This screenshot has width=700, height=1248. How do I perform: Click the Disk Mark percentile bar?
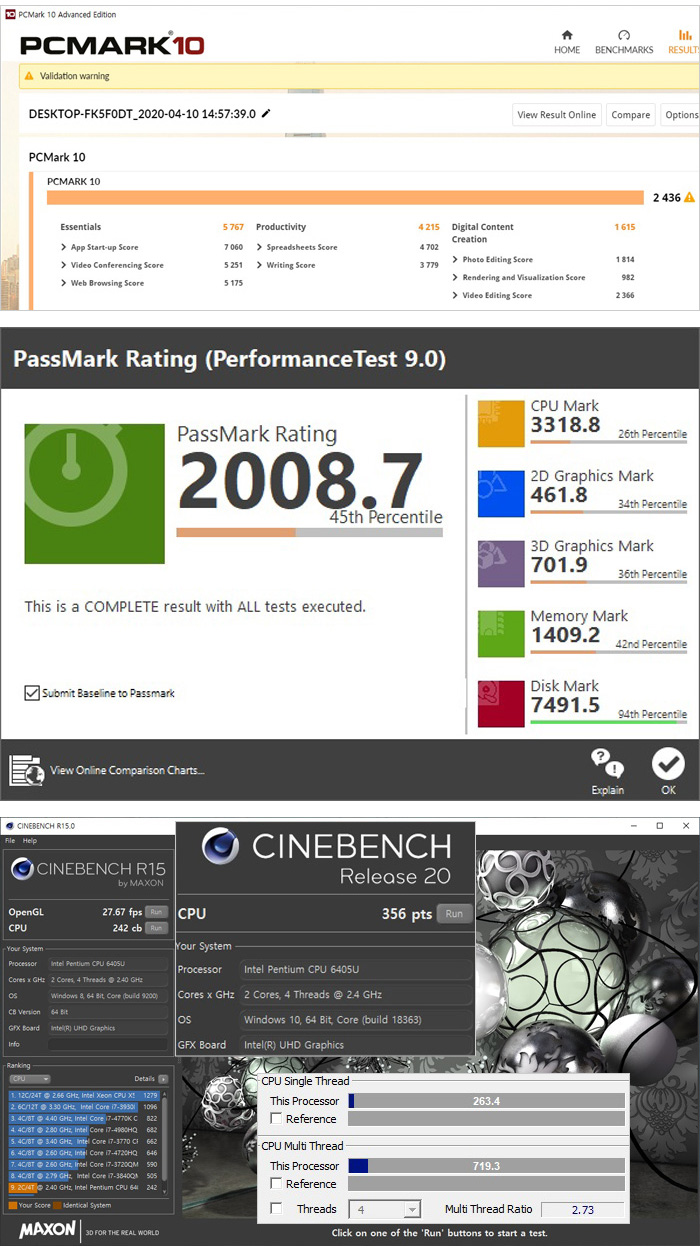pos(608,721)
